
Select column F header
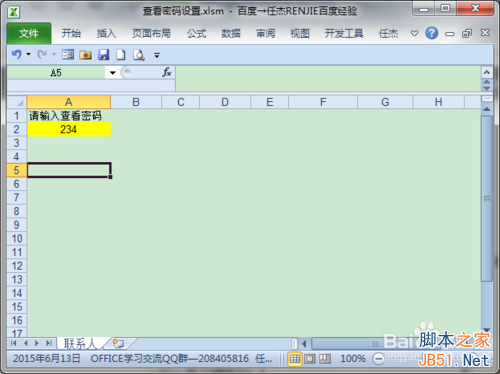click(x=323, y=102)
